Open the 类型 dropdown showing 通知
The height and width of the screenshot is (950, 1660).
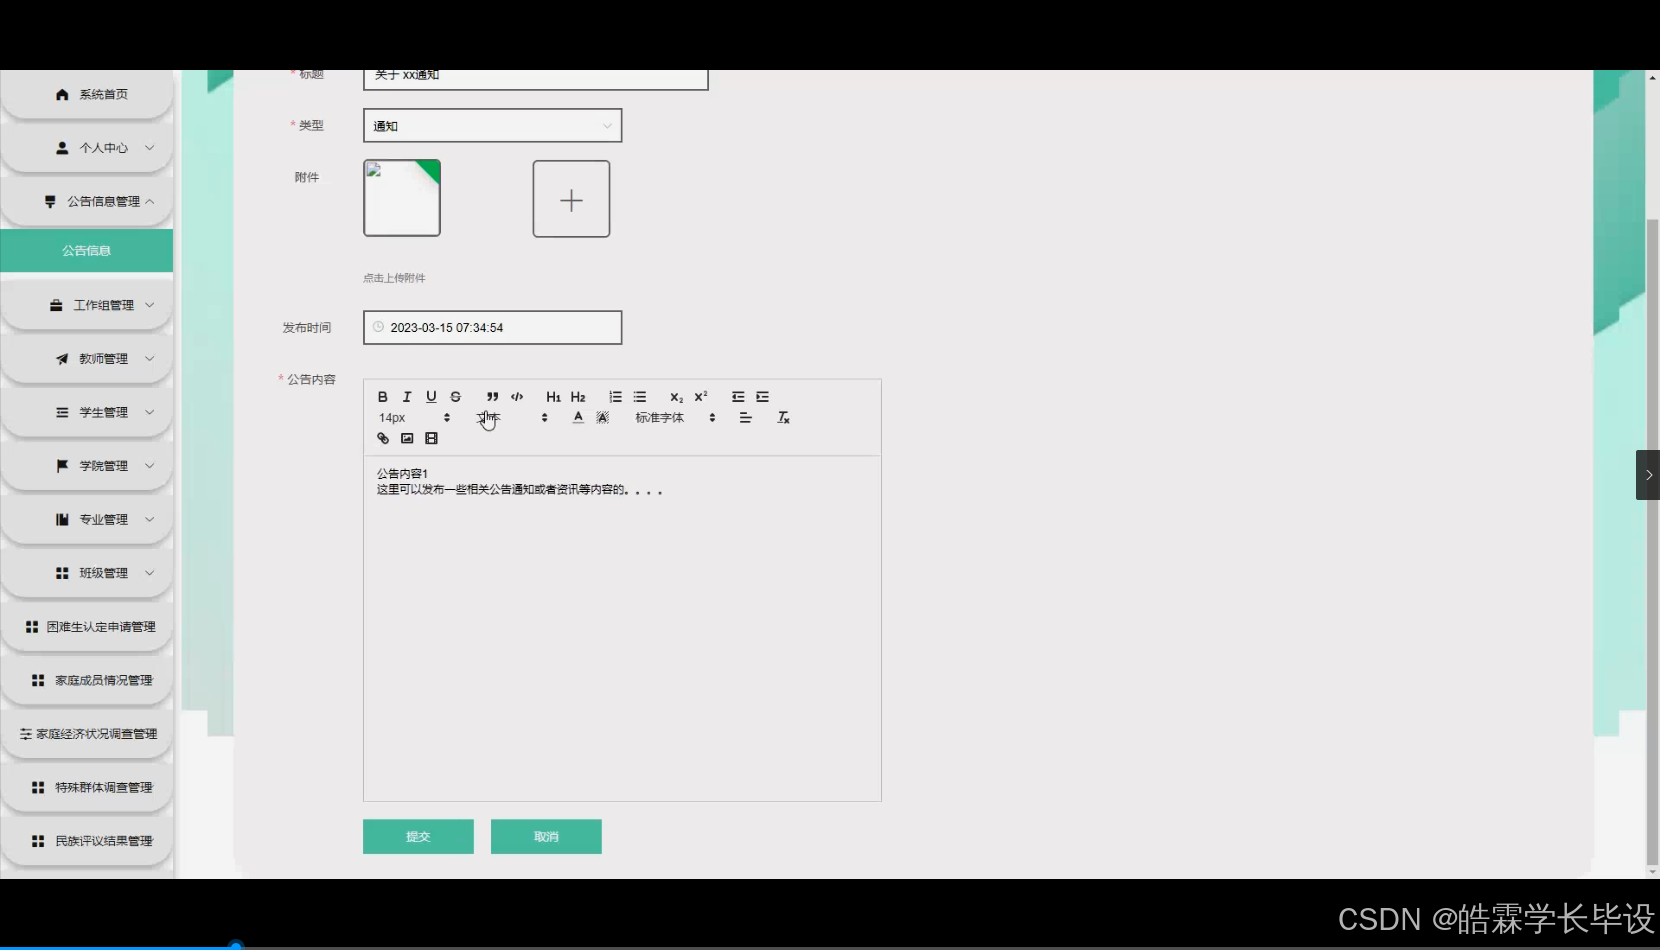click(x=492, y=125)
